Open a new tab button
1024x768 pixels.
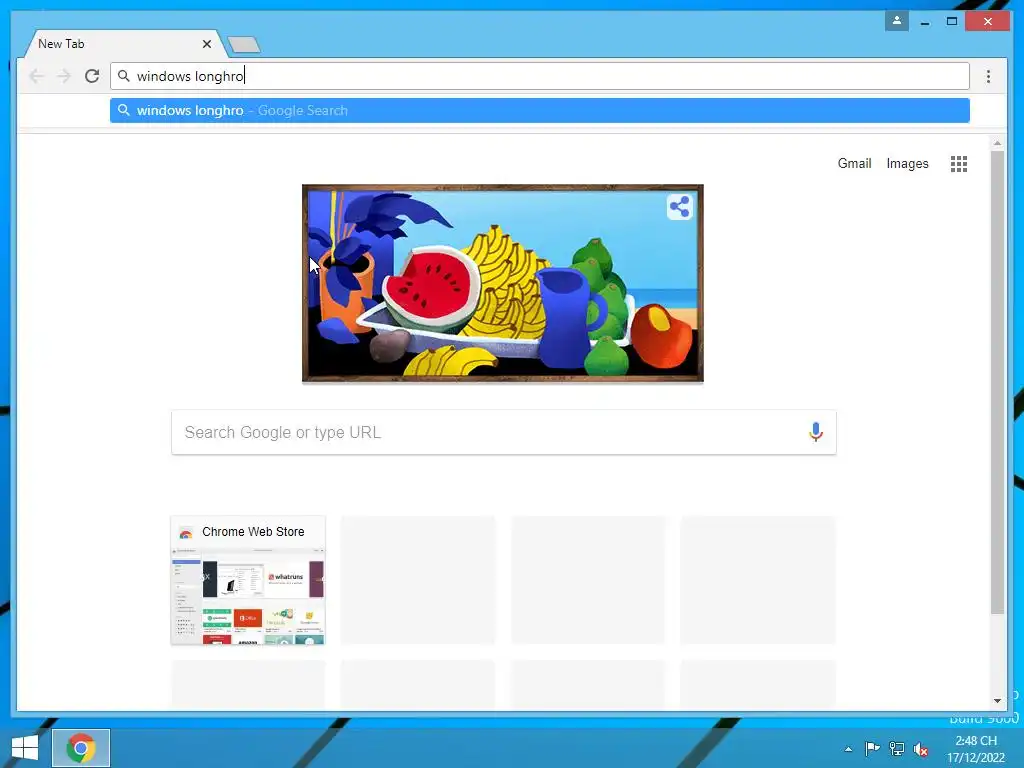[244, 44]
